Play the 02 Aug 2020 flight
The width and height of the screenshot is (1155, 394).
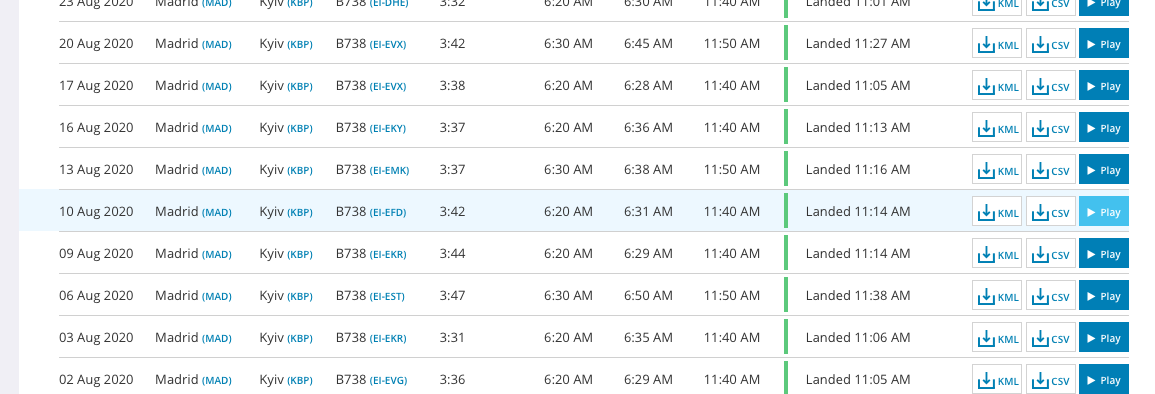[x=1103, y=379]
